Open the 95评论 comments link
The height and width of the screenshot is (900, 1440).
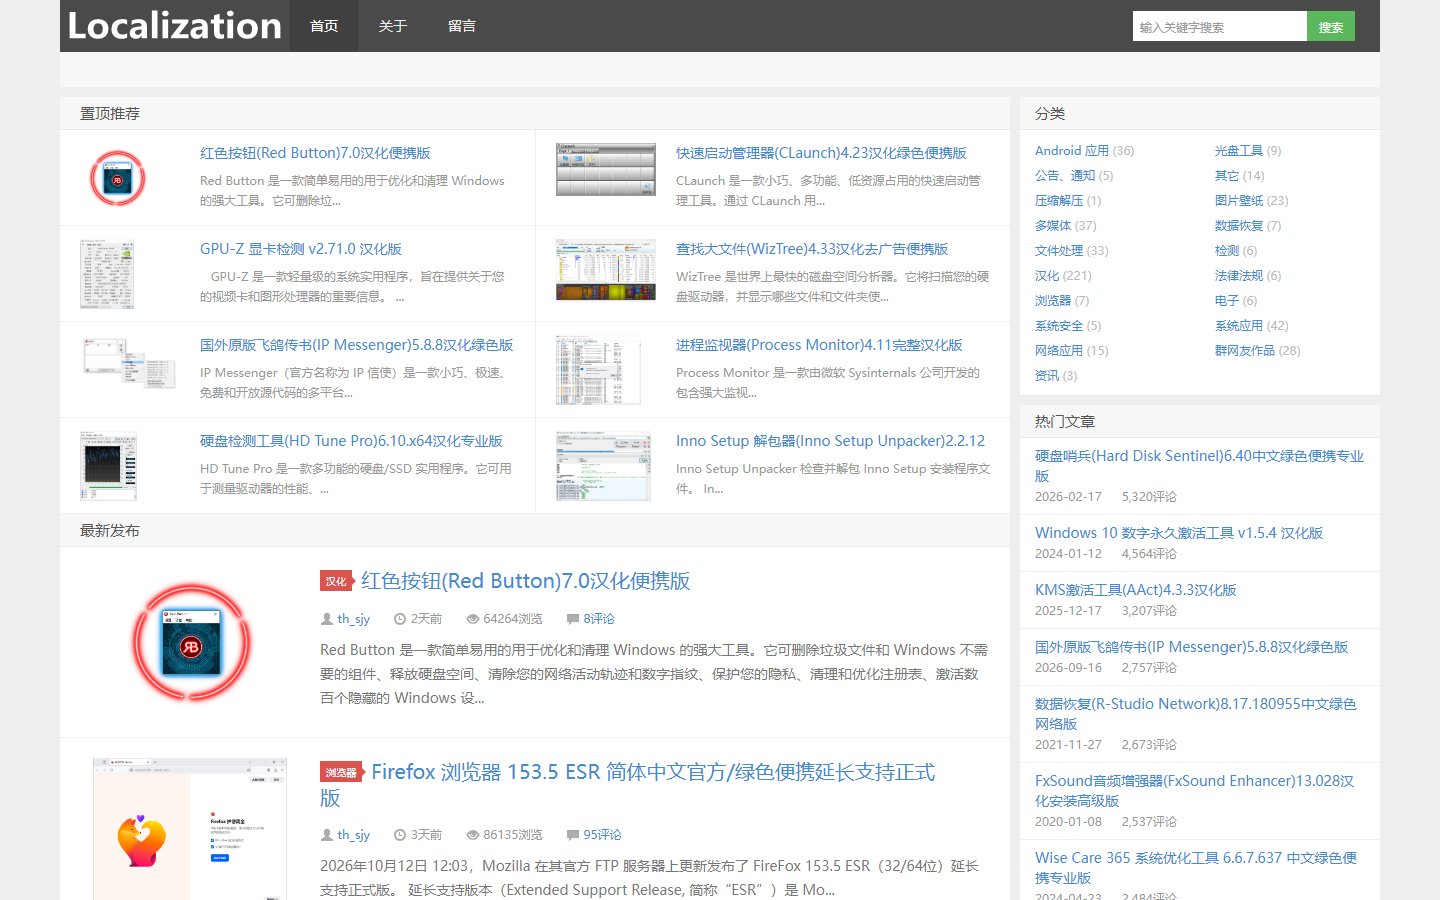pos(602,835)
